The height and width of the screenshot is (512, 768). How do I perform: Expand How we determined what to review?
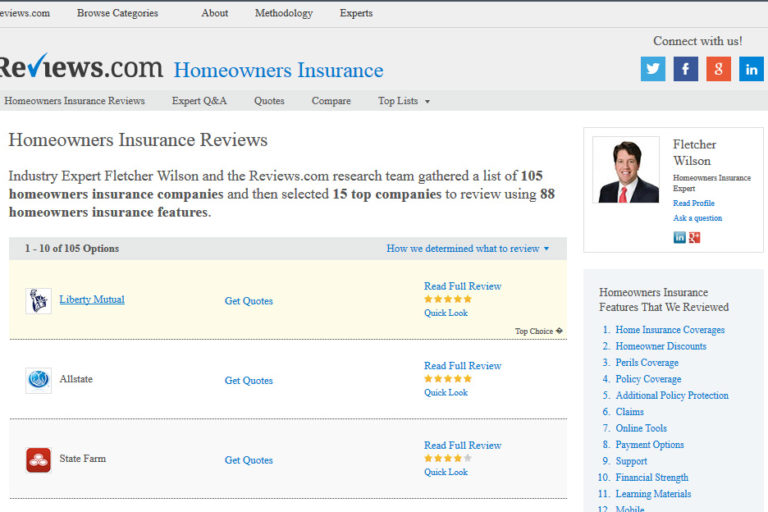coord(468,248)
